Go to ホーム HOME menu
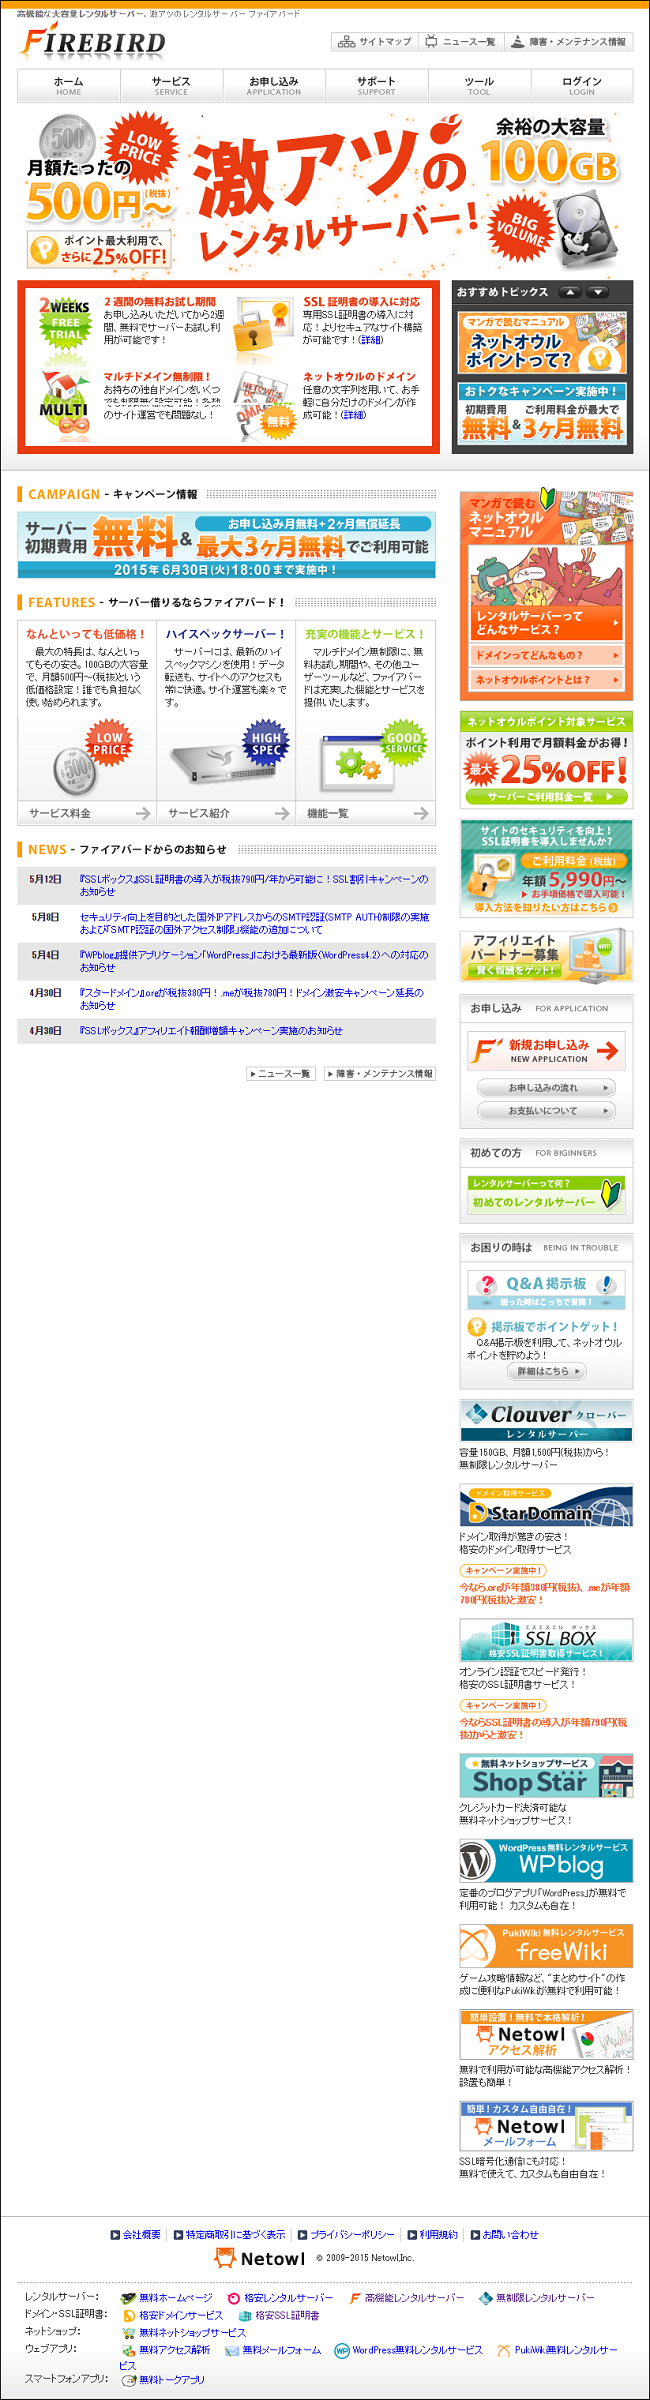 tap(69, 86)
